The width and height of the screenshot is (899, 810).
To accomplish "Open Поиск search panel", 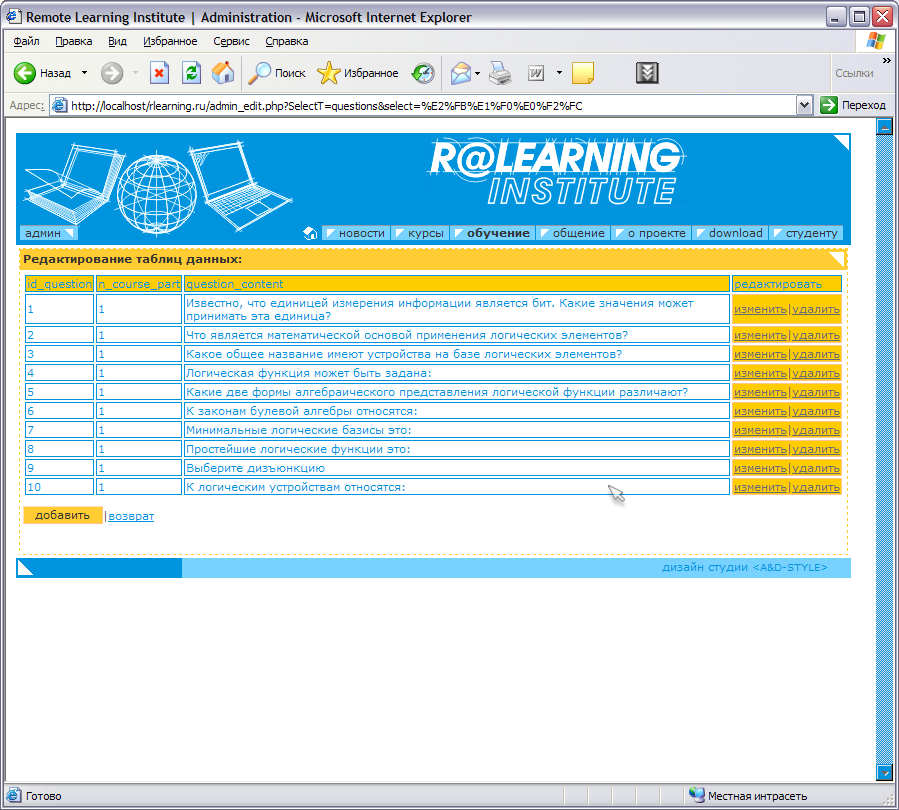I will (276, 73).
